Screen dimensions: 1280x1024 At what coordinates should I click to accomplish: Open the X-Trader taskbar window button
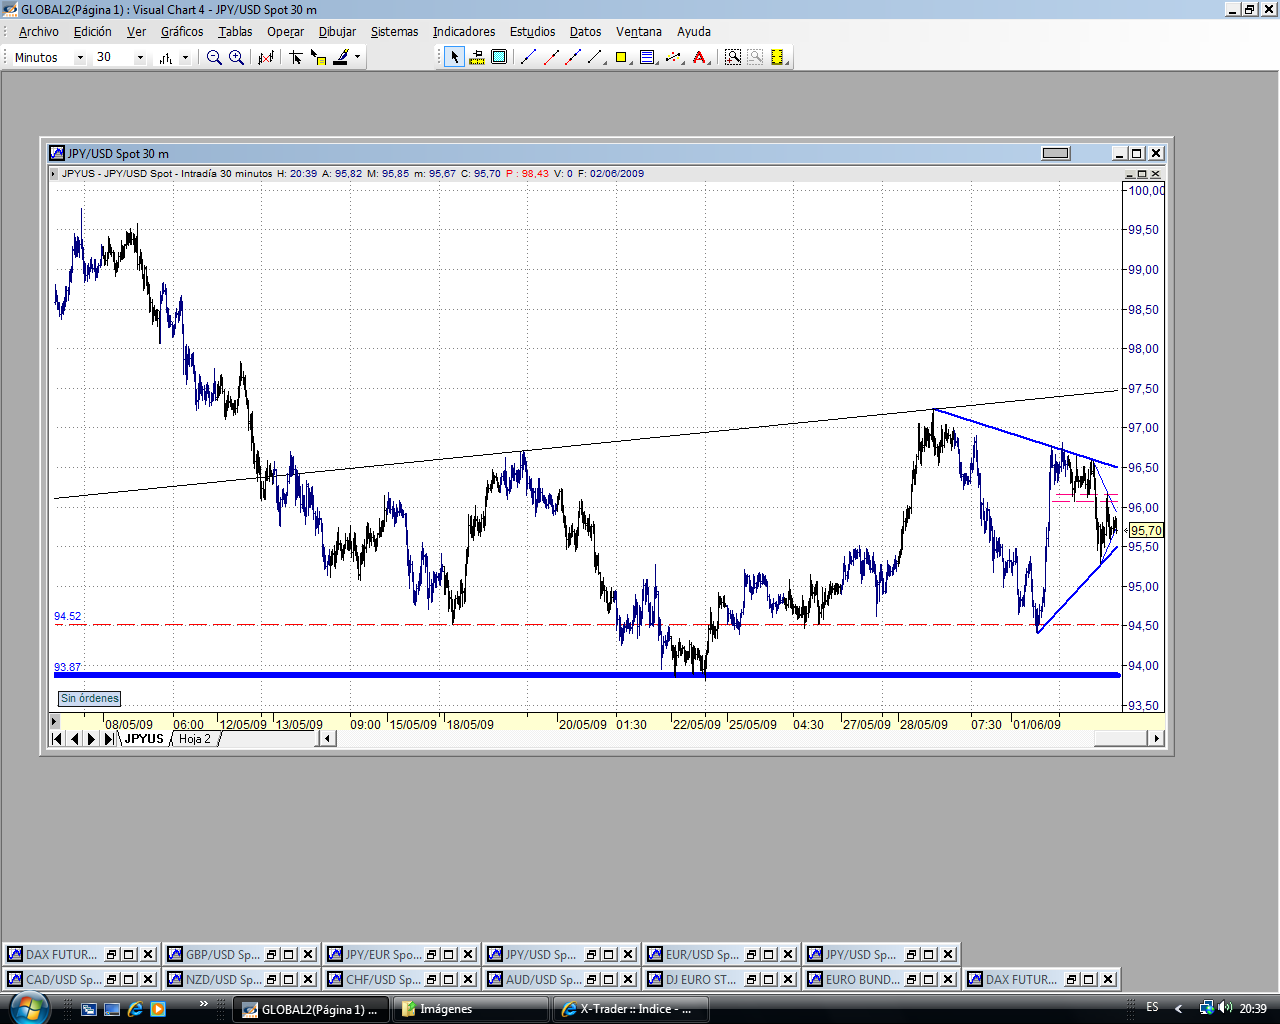click(x=630, y=1009)
